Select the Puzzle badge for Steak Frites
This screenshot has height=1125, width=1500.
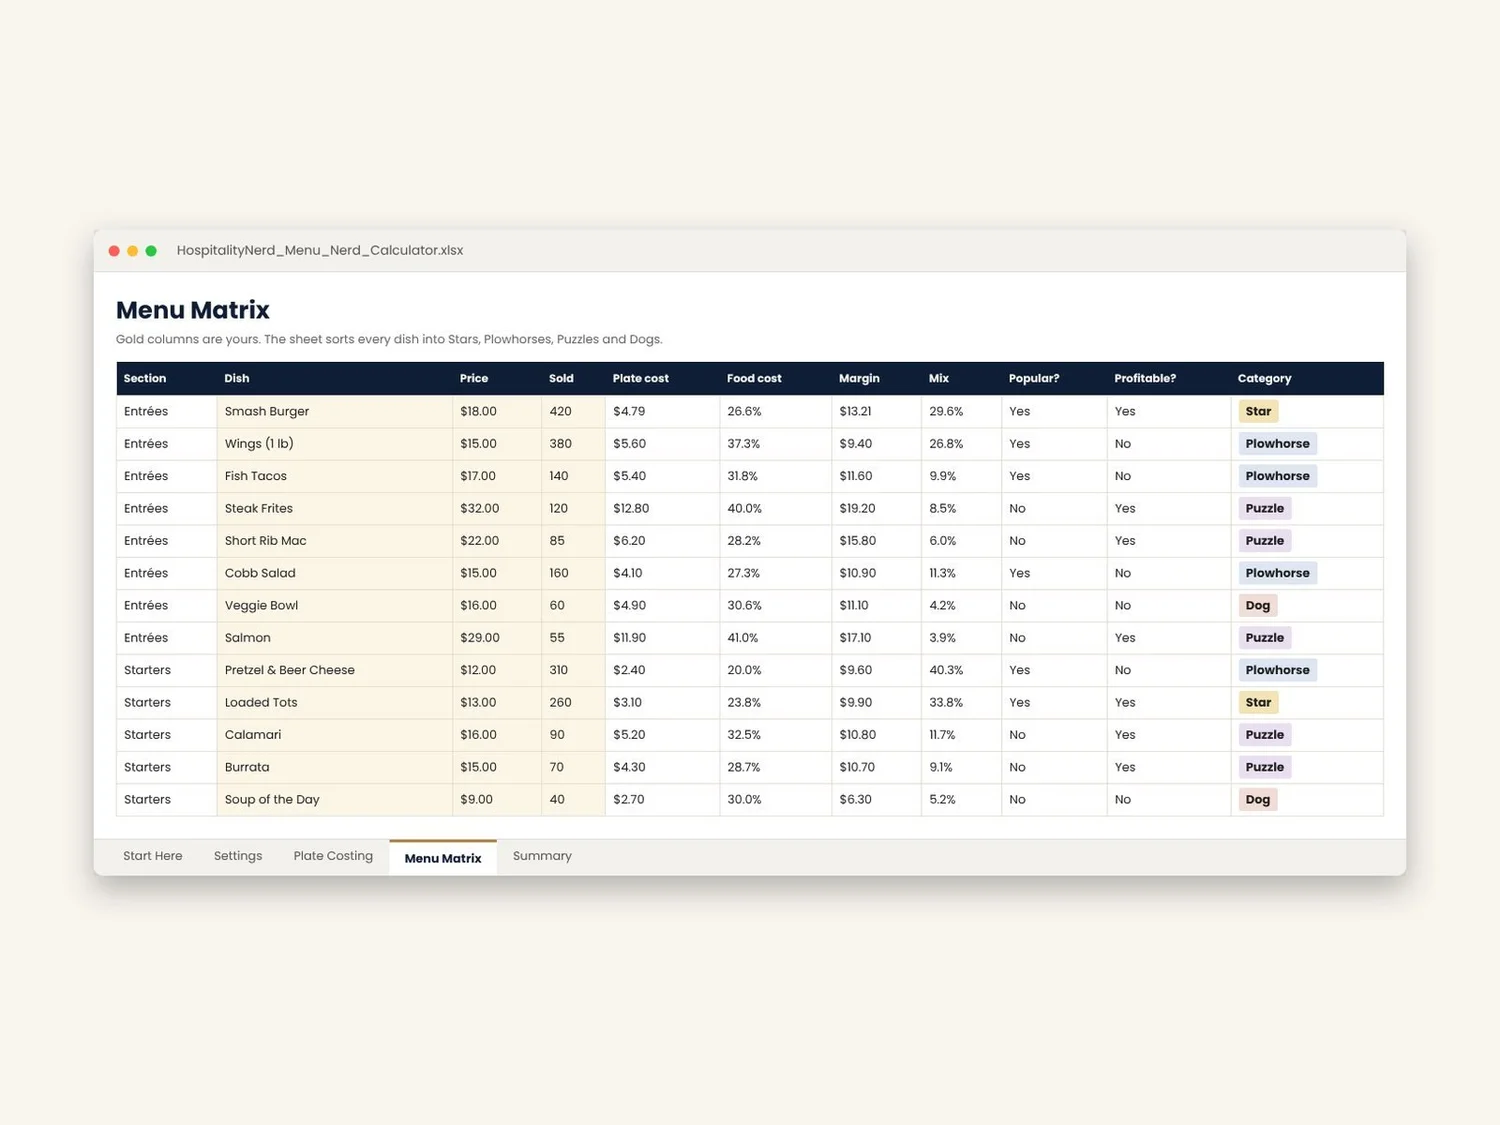coord(1265,509)
